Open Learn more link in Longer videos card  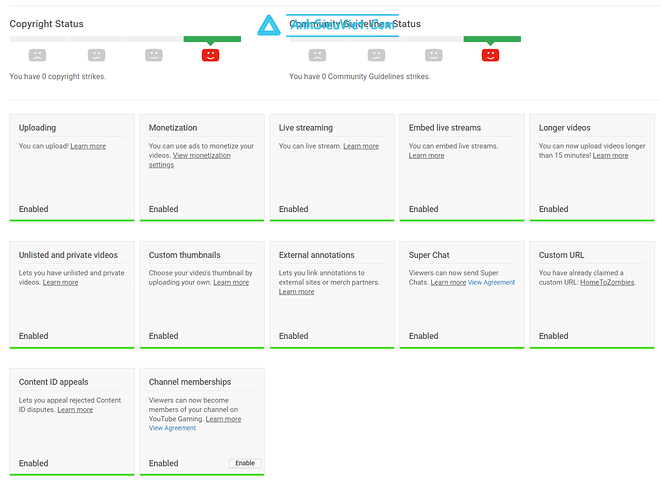[x=610, y=156]
